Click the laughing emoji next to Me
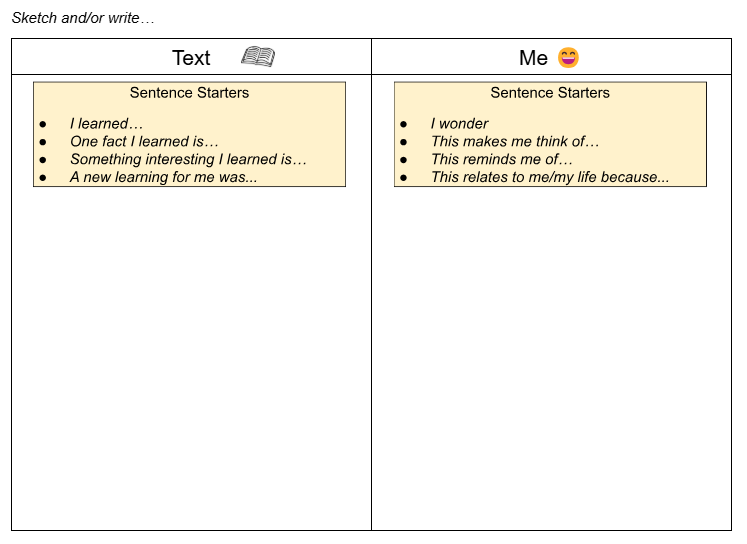747x544 pixels. tap(568, 58)
